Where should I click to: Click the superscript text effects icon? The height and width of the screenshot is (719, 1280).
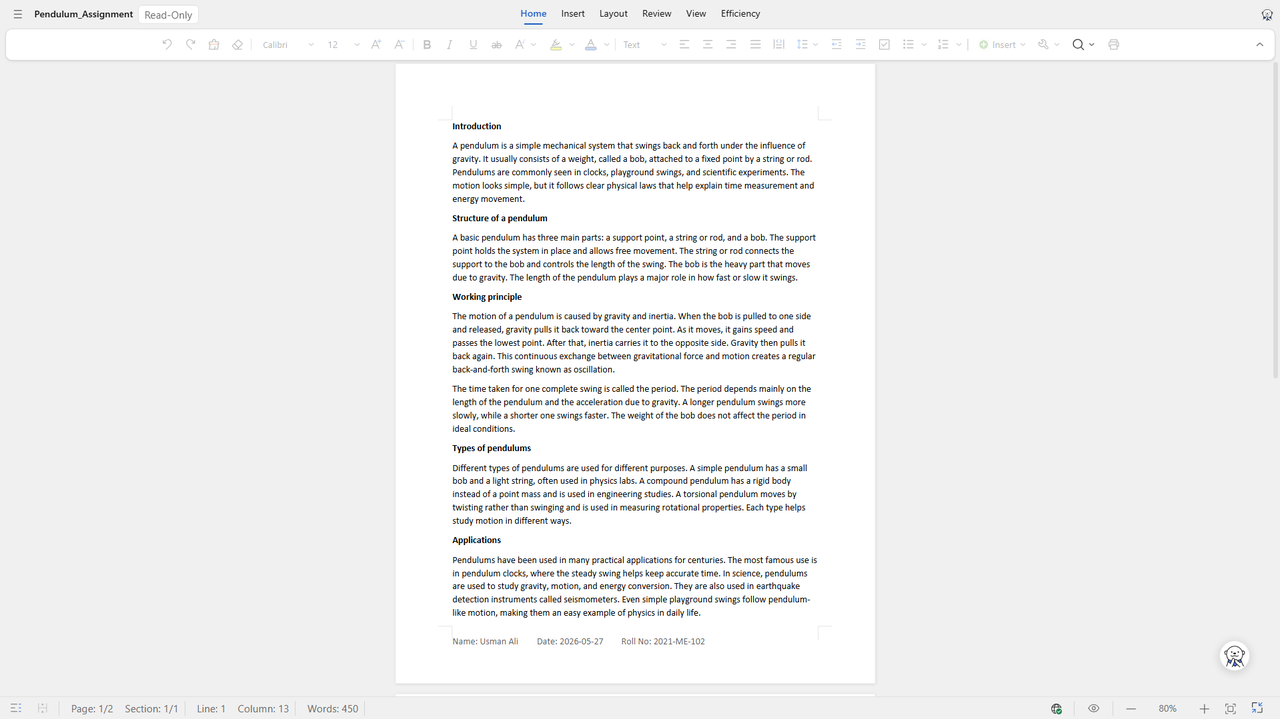coord(520,45)
